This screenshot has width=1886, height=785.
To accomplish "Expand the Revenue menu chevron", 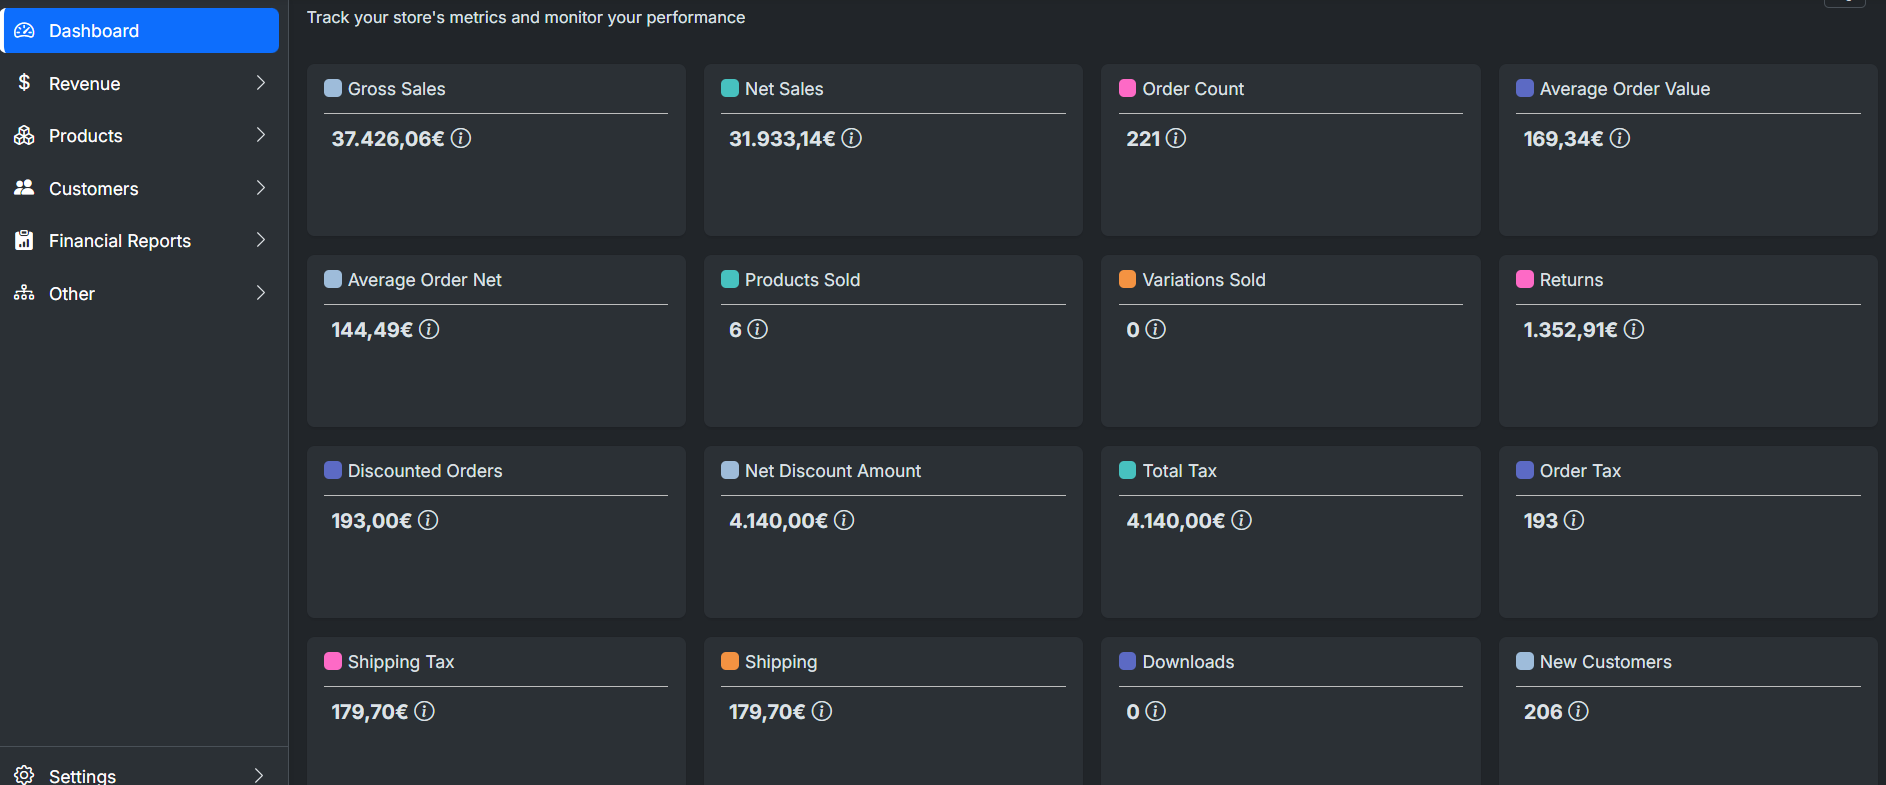I will pos(260,83).
